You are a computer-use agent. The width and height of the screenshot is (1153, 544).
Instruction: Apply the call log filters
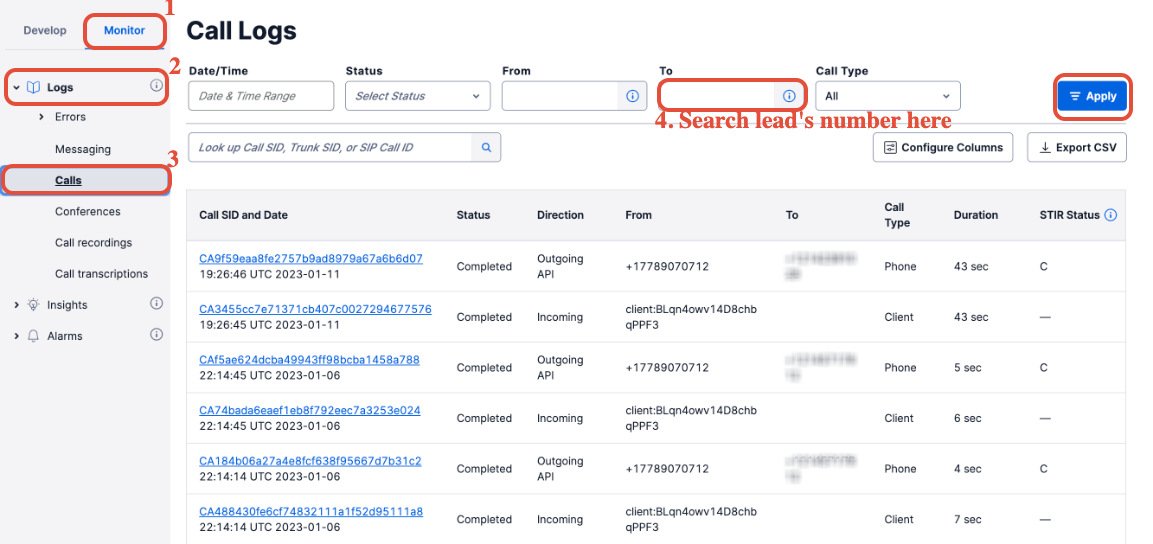click(1093, 96)
